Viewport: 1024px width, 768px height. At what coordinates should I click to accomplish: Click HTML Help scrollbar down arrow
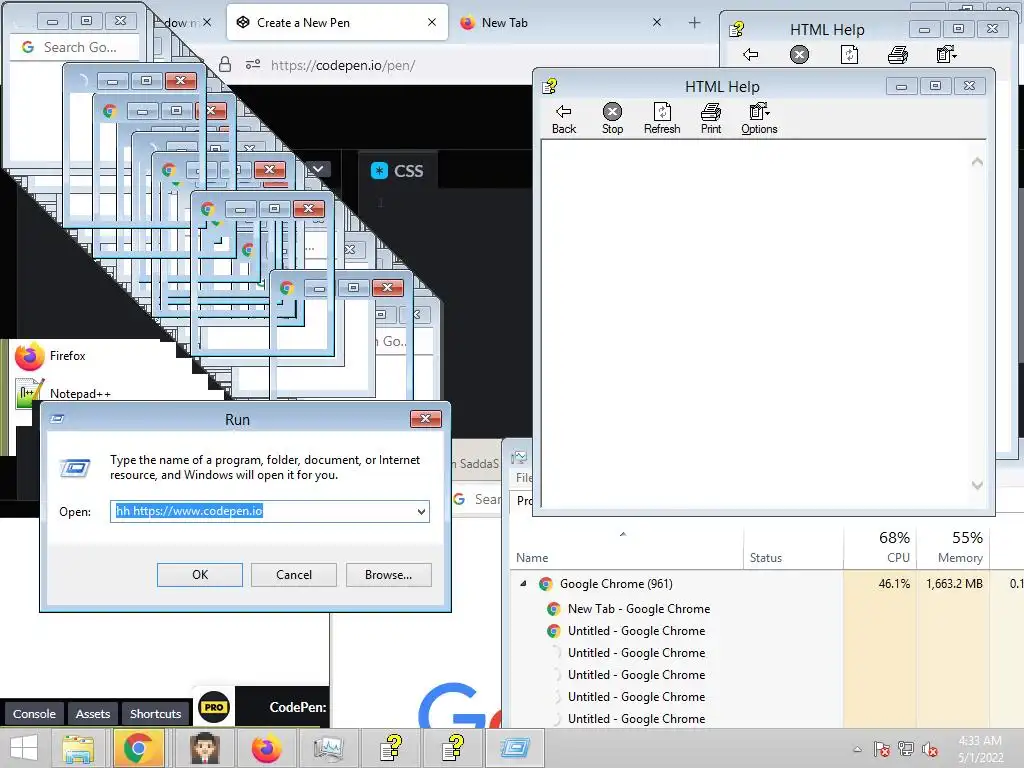(977, 485)
